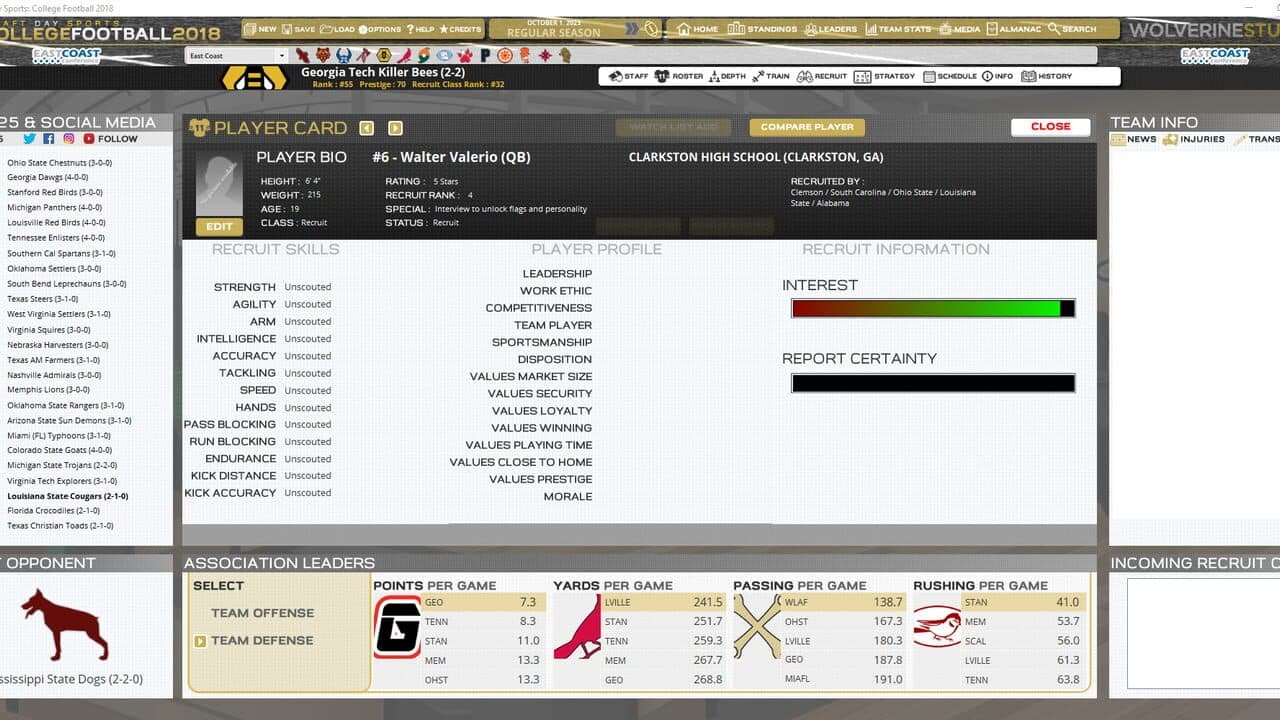Open the Search tool

click(1071, 29)
